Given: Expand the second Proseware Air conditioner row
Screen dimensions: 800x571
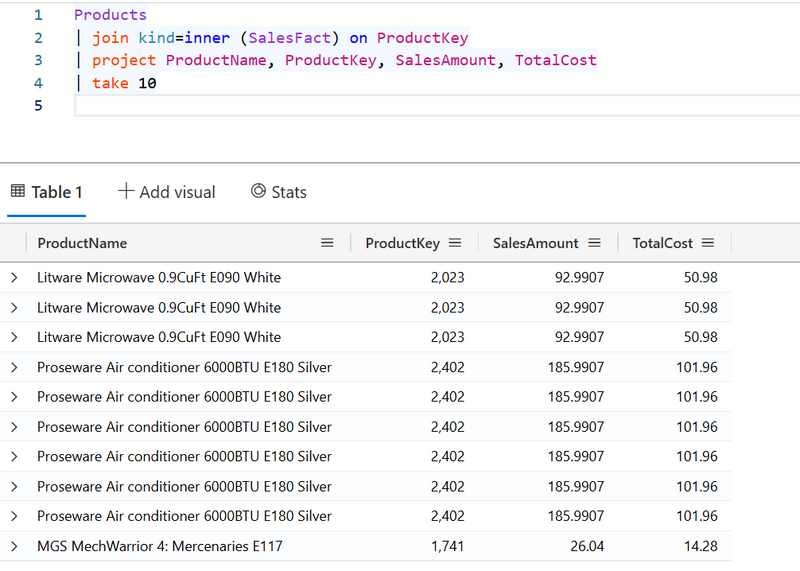Looking at the screenshot, I should (x=14, y=397).
